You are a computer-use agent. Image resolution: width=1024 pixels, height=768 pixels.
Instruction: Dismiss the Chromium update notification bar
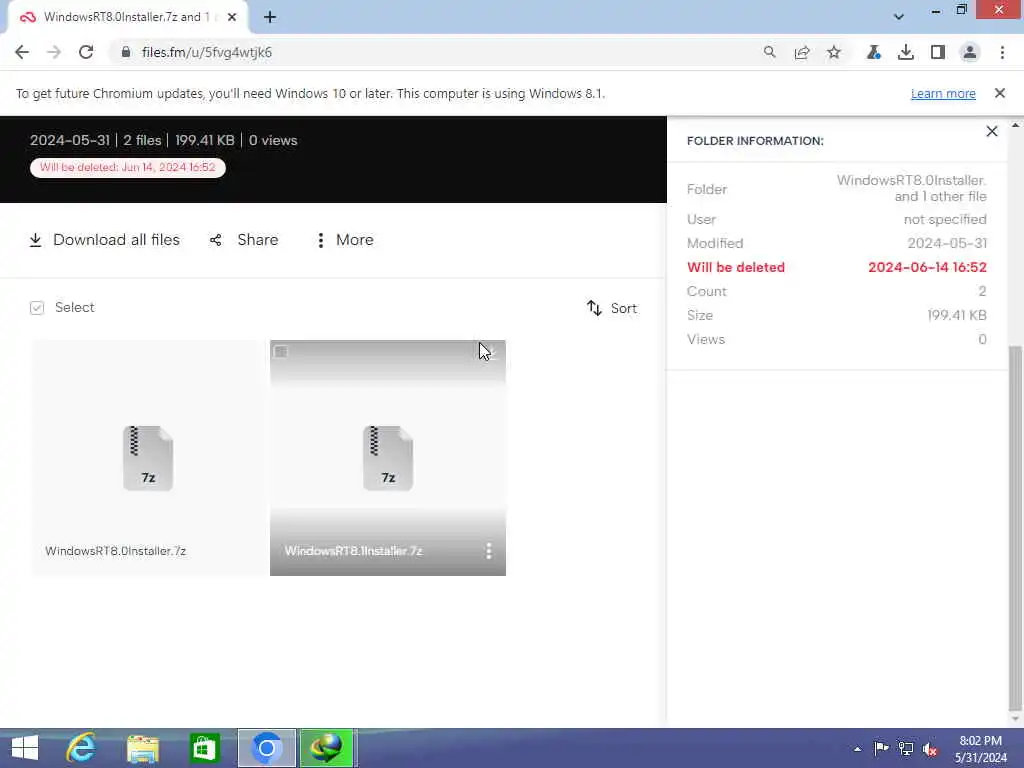1000,93
